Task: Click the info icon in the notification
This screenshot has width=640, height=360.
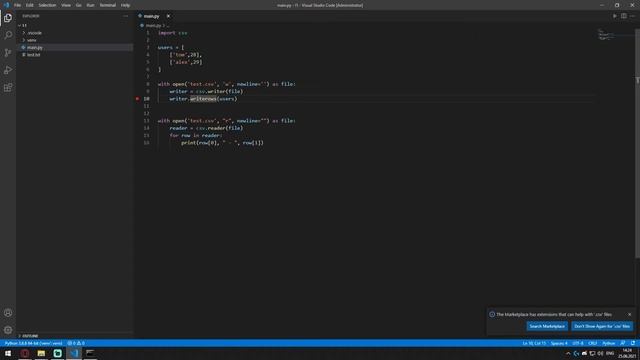Action: 492,314
